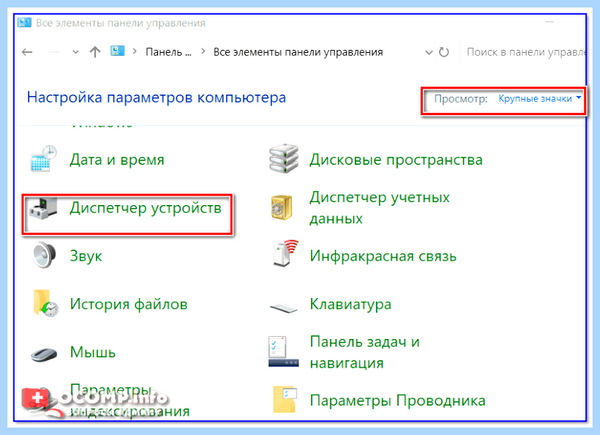Open 'Инфракрасная связь' link
This screenshot has height=435, width=600.
pyautogui.click(x=383, y=256)
